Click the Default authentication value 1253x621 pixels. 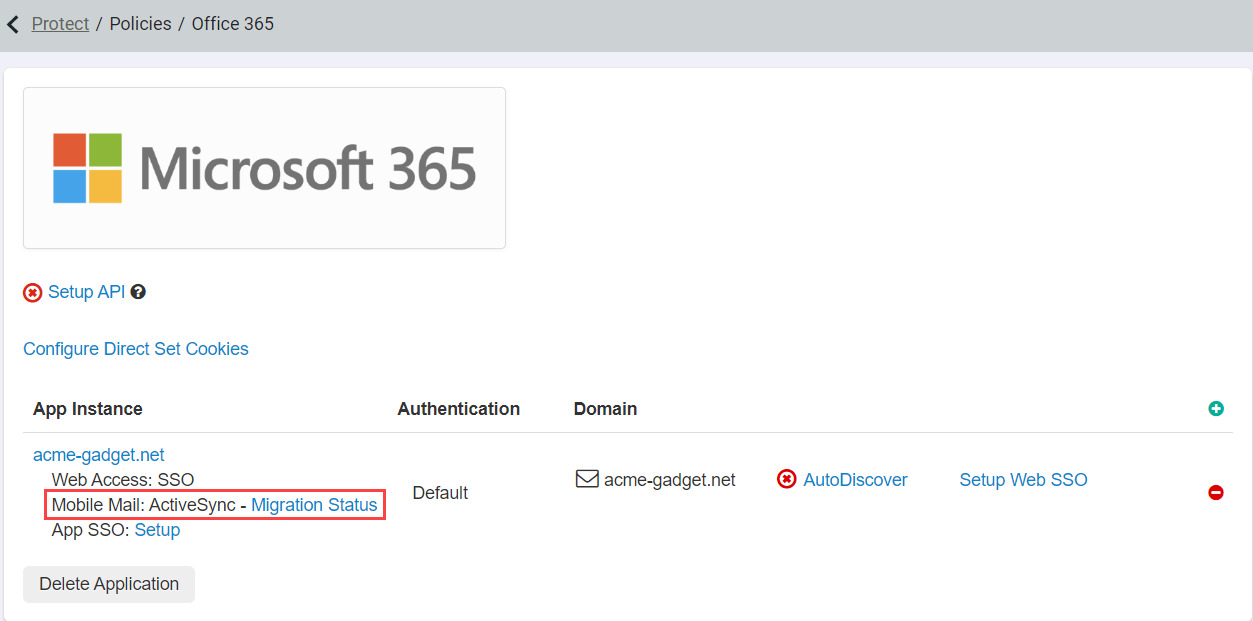pos(440,493)
